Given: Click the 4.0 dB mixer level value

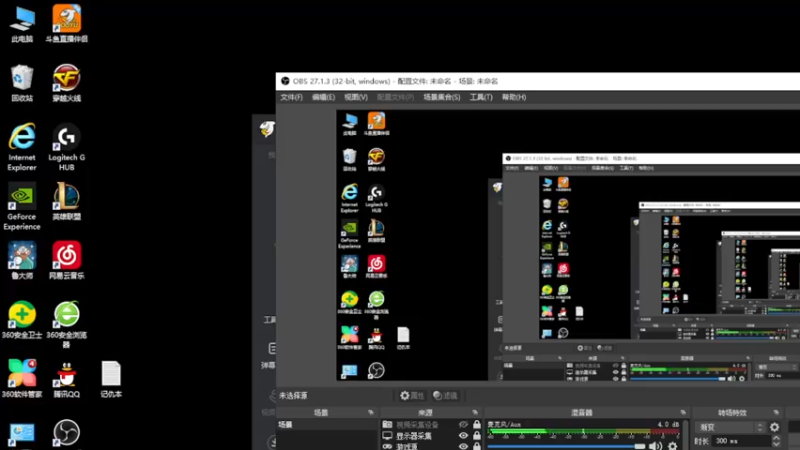Looking at the screenshot, I should (668, 424).
